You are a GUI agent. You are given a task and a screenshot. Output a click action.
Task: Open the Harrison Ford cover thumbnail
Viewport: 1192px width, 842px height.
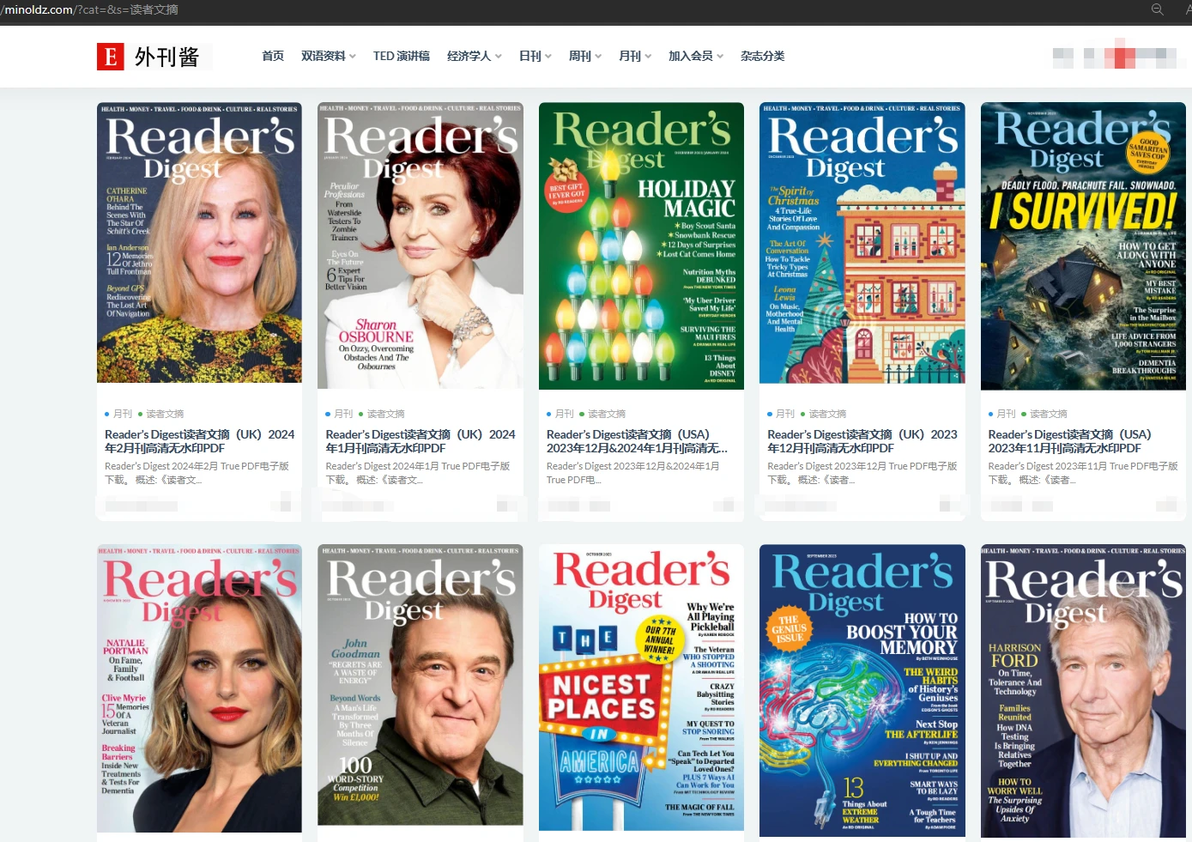[x=1083, y=691]
